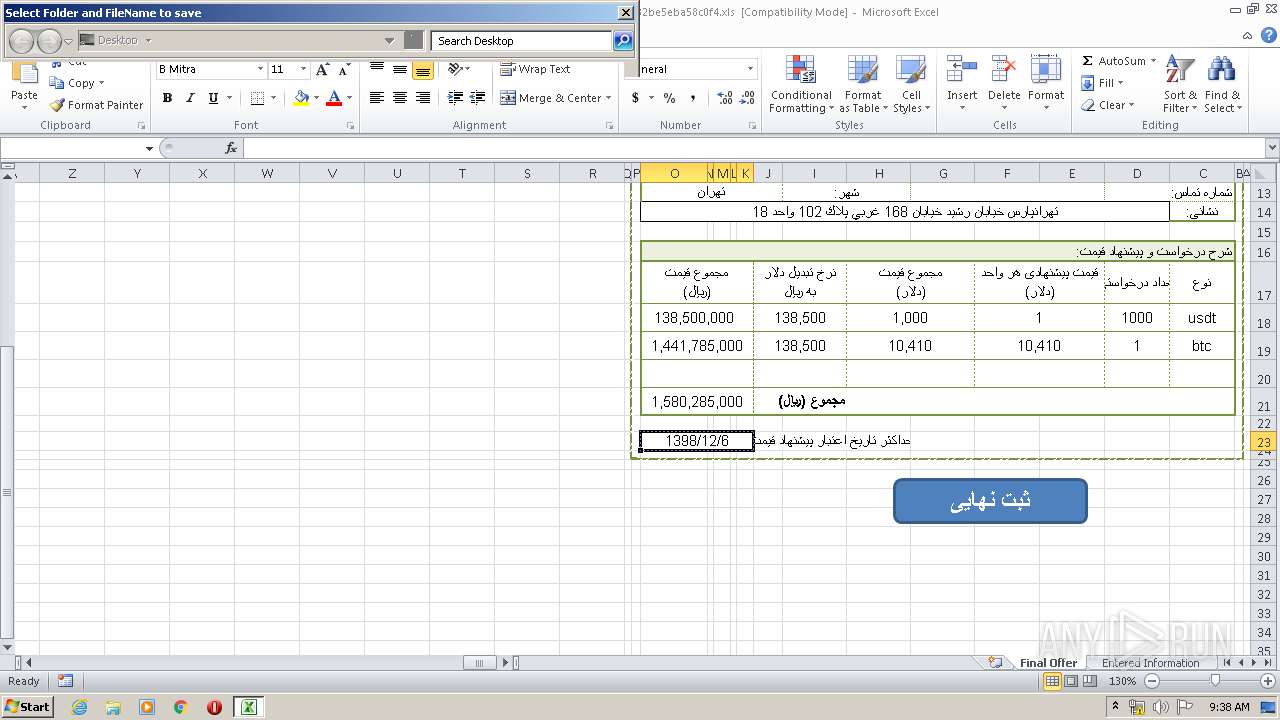This screenshot has width=1280, height=720.
Task: Click the Delete cells icon
Action: point(1004,70)
